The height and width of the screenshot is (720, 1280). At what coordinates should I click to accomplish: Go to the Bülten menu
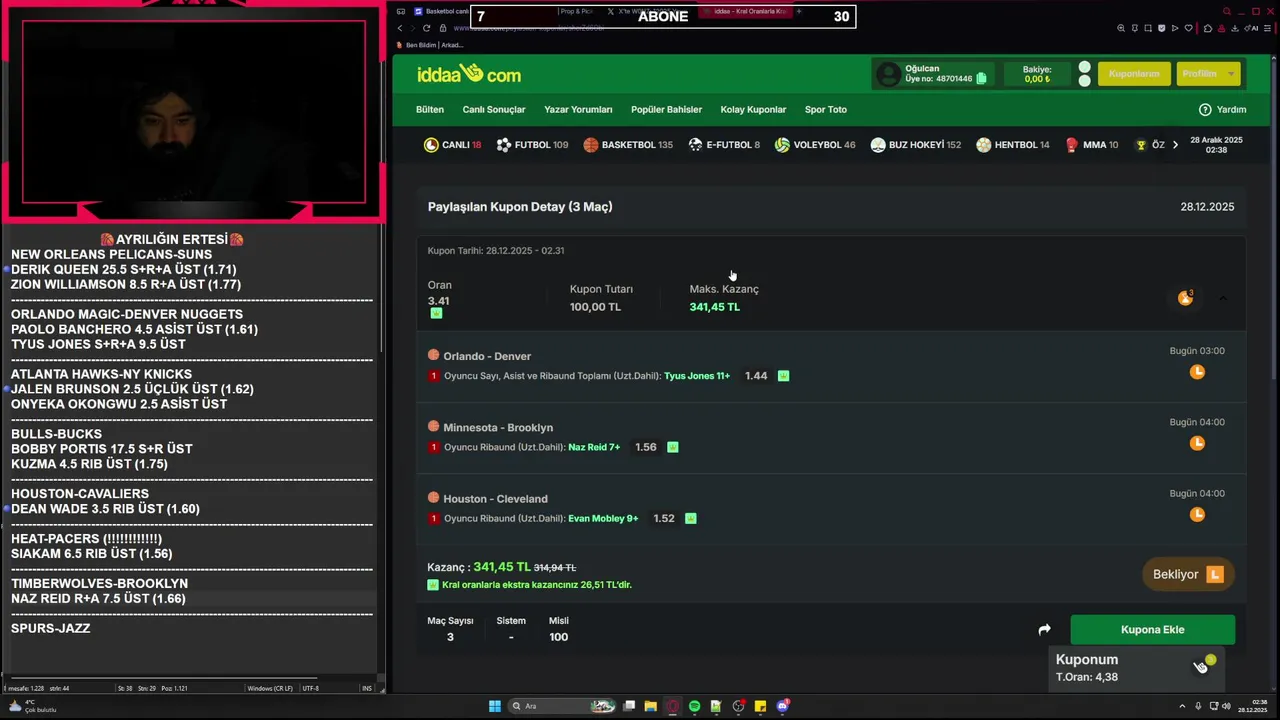click(x=430, y=109)
